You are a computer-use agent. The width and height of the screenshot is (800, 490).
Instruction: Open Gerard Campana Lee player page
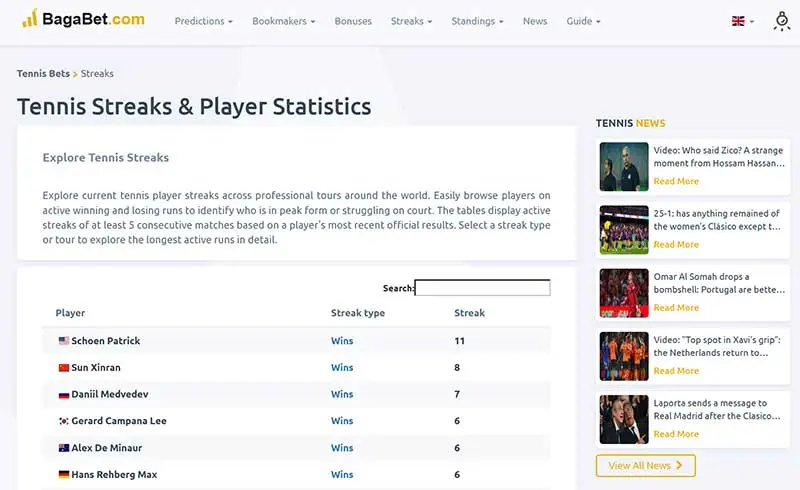pos(119,421)
